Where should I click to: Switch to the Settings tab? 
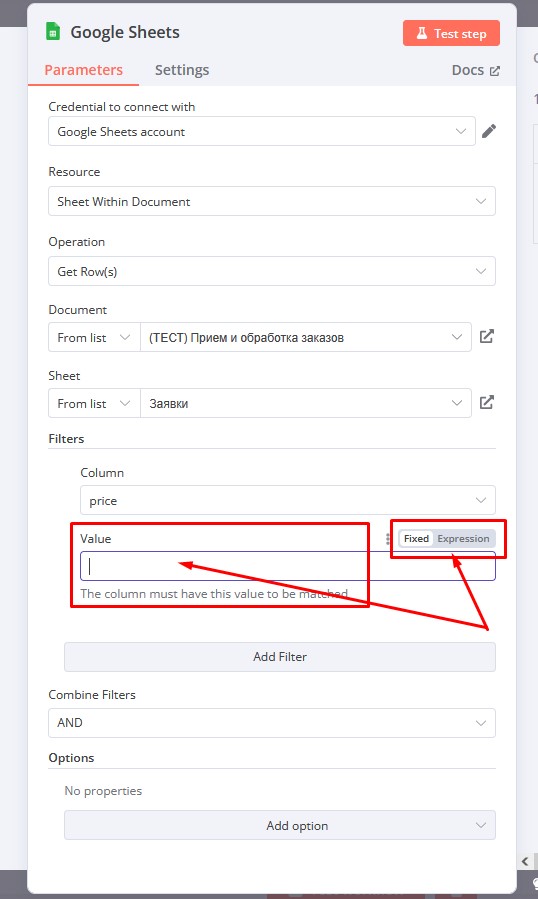click(182, 70)
